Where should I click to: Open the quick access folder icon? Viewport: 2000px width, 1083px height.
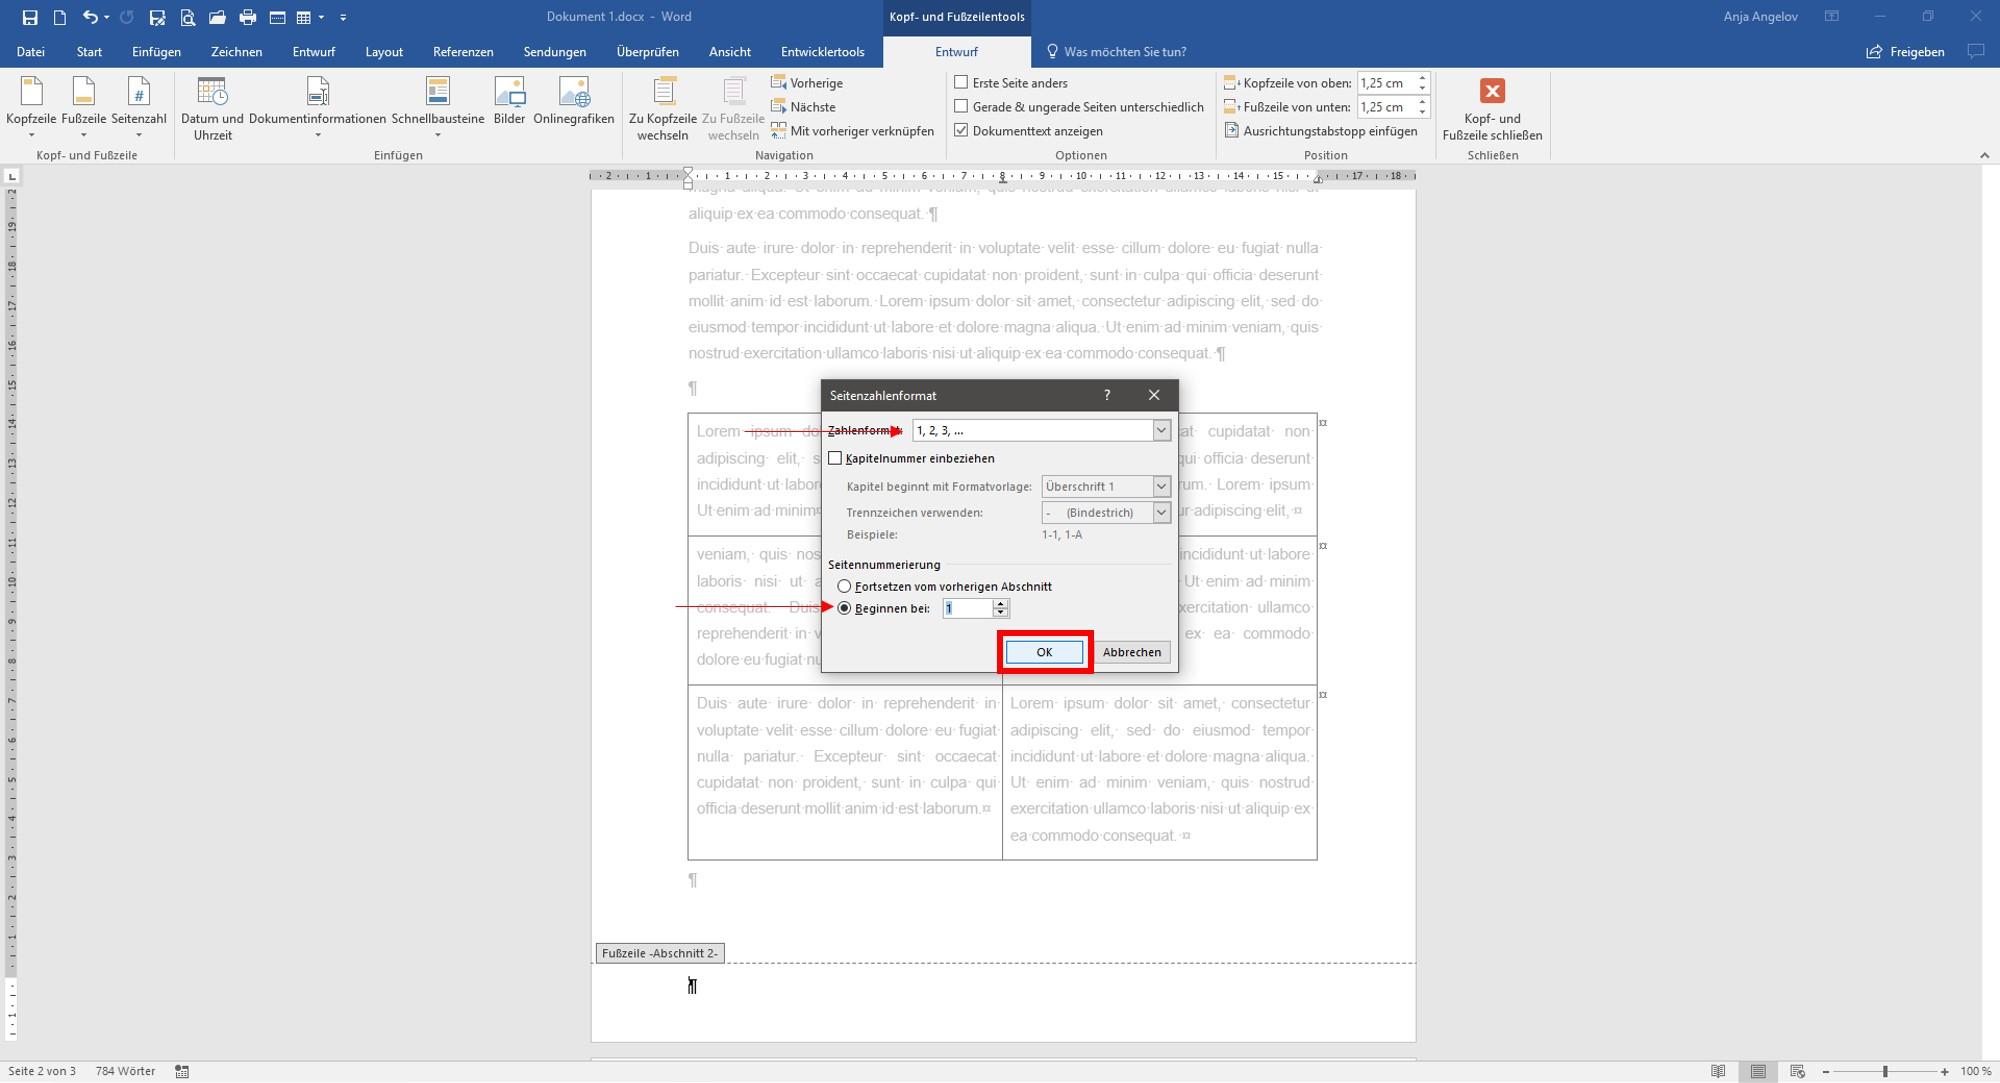click(x=217, y=17)
